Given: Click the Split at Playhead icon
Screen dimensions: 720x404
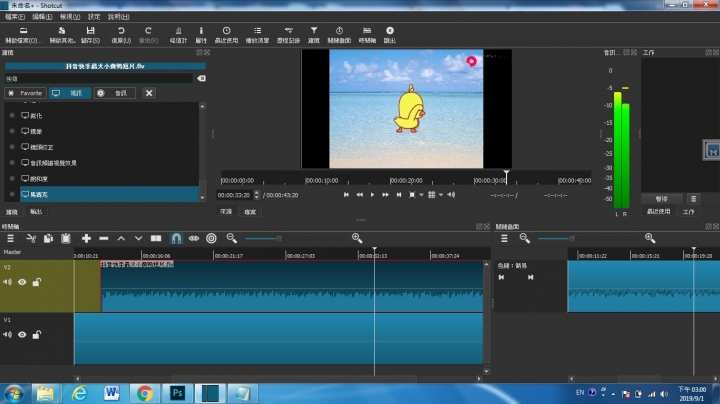Looking at the screenshot, I should click(156, 238).
